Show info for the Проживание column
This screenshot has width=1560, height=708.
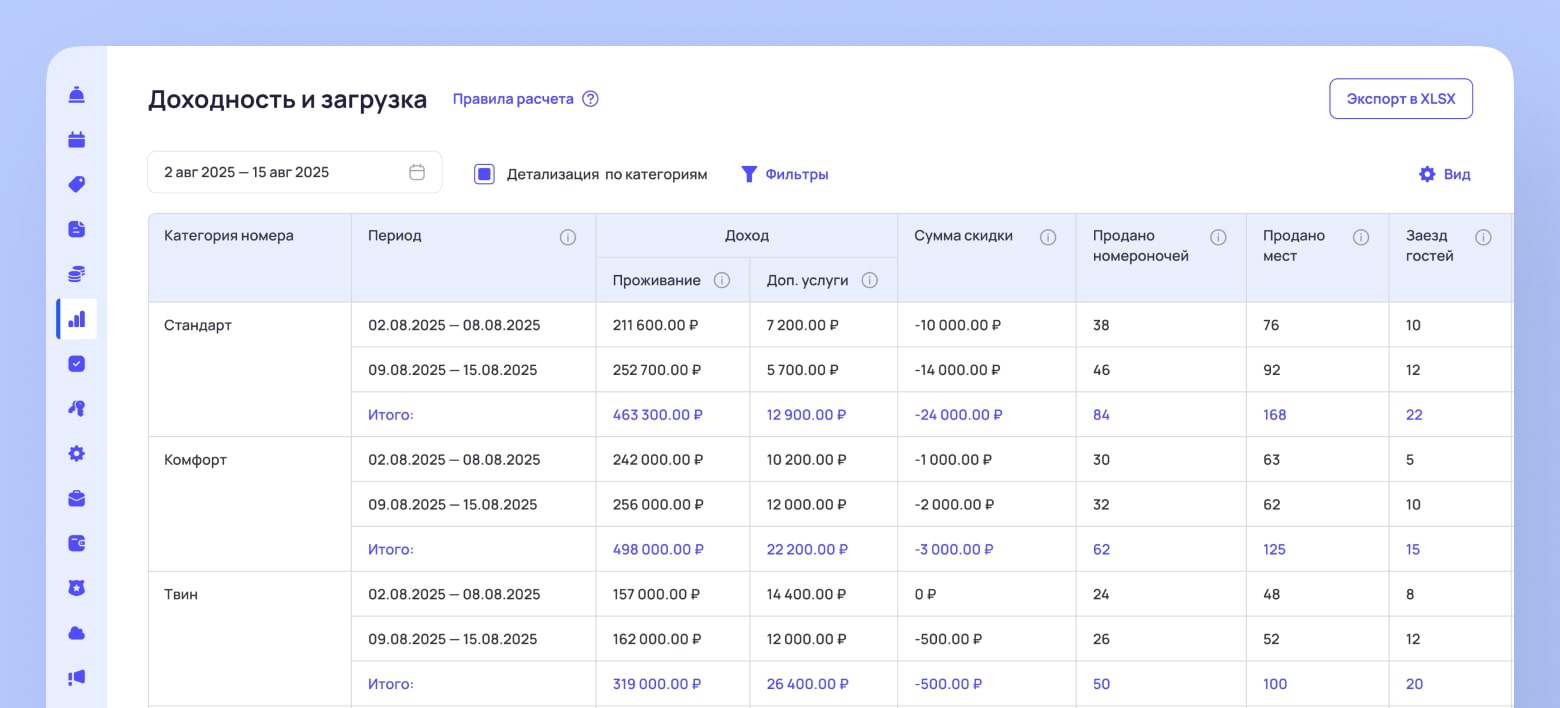point(722,280)
